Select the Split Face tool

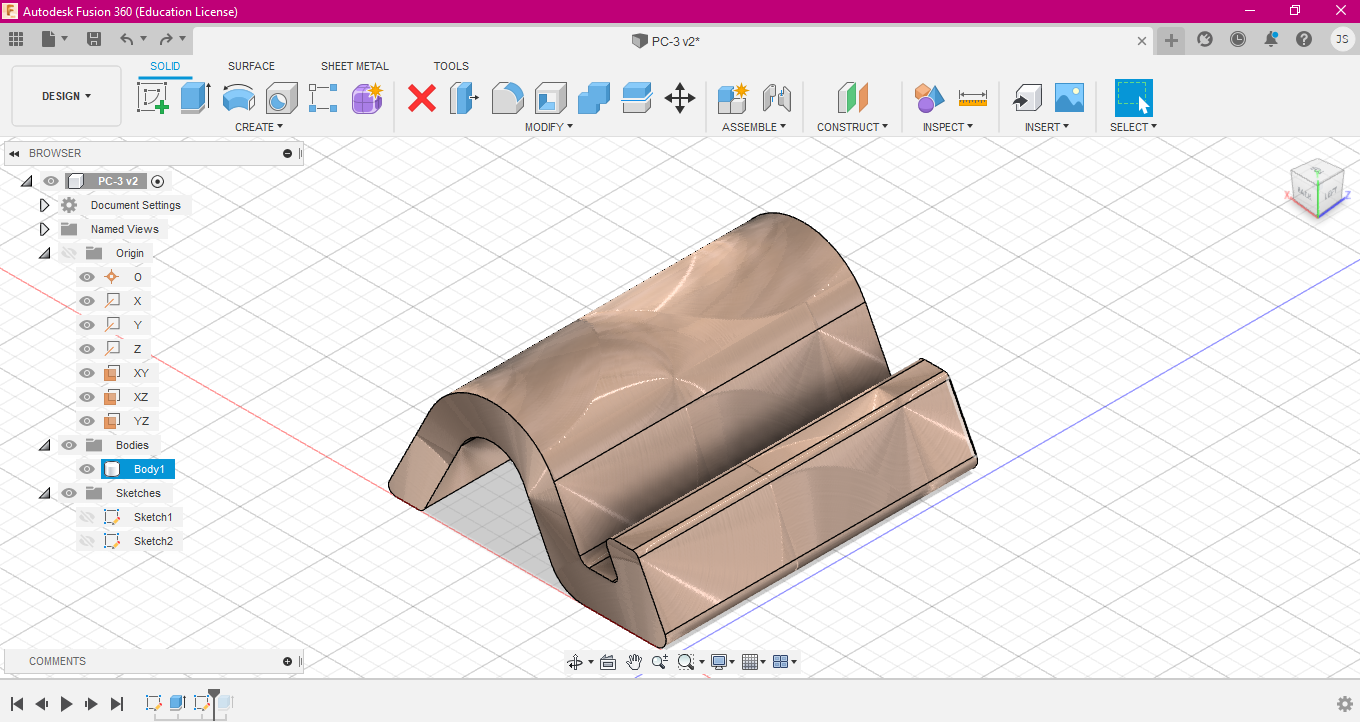point(637,97)
